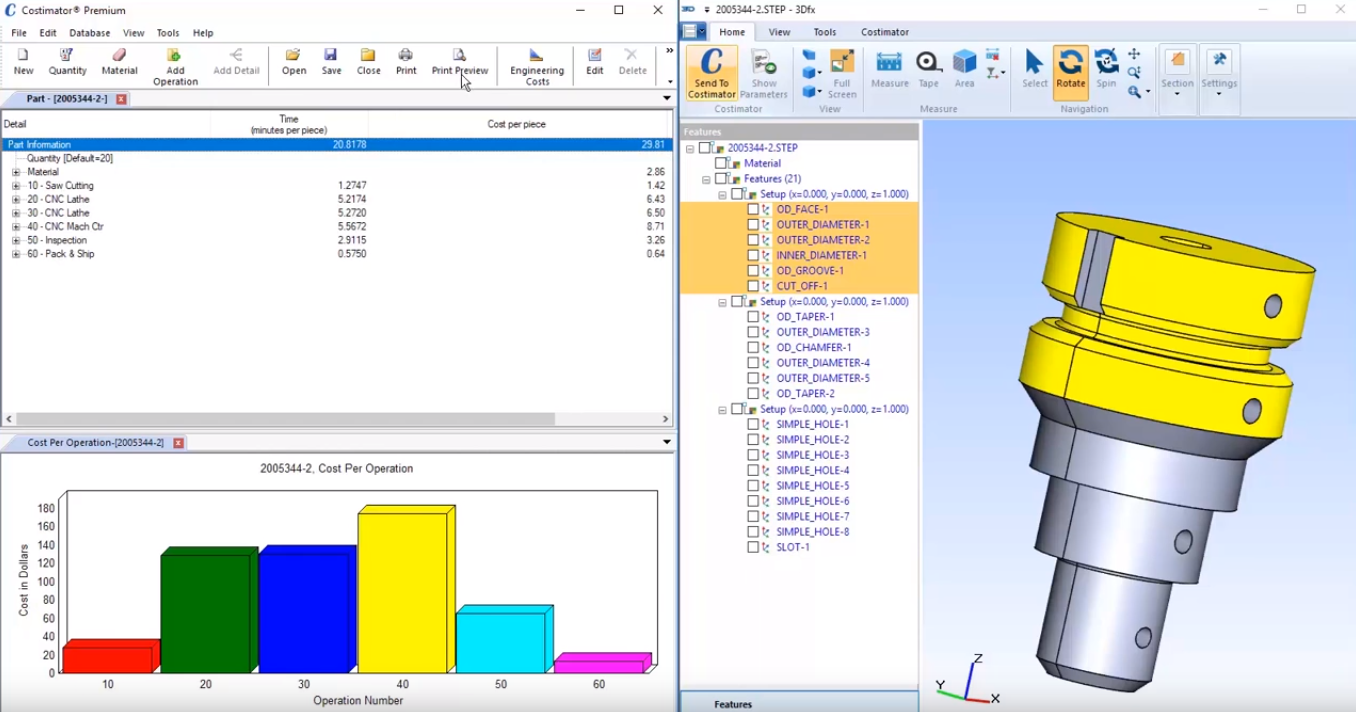
Task: Check the OD_FACE-1 feature checkbox
Action: [753, 210]
